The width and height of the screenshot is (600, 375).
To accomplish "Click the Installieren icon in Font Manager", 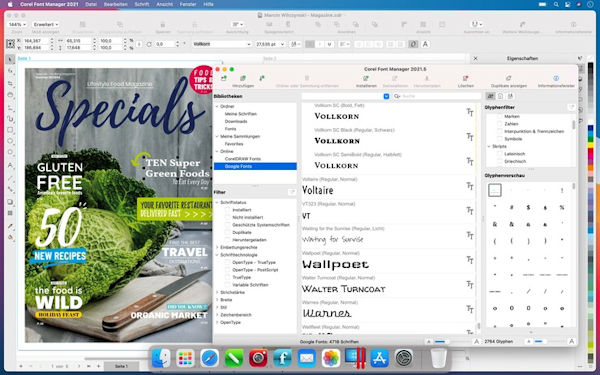I will [366, 78].
